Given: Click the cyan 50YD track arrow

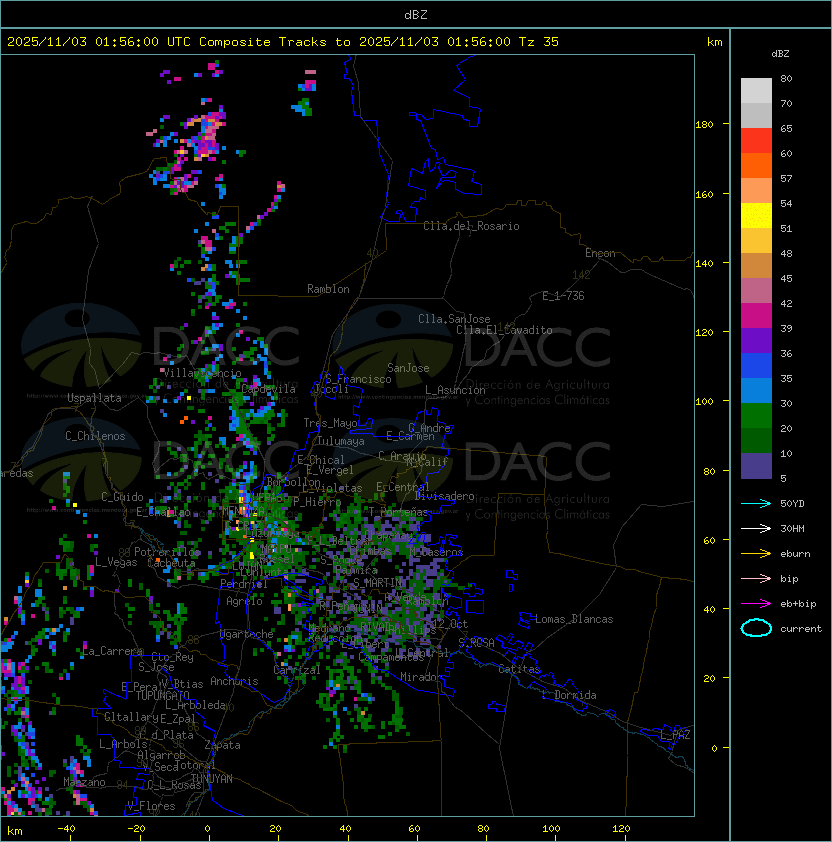Looking at the screenshot, I should point(756,504).
